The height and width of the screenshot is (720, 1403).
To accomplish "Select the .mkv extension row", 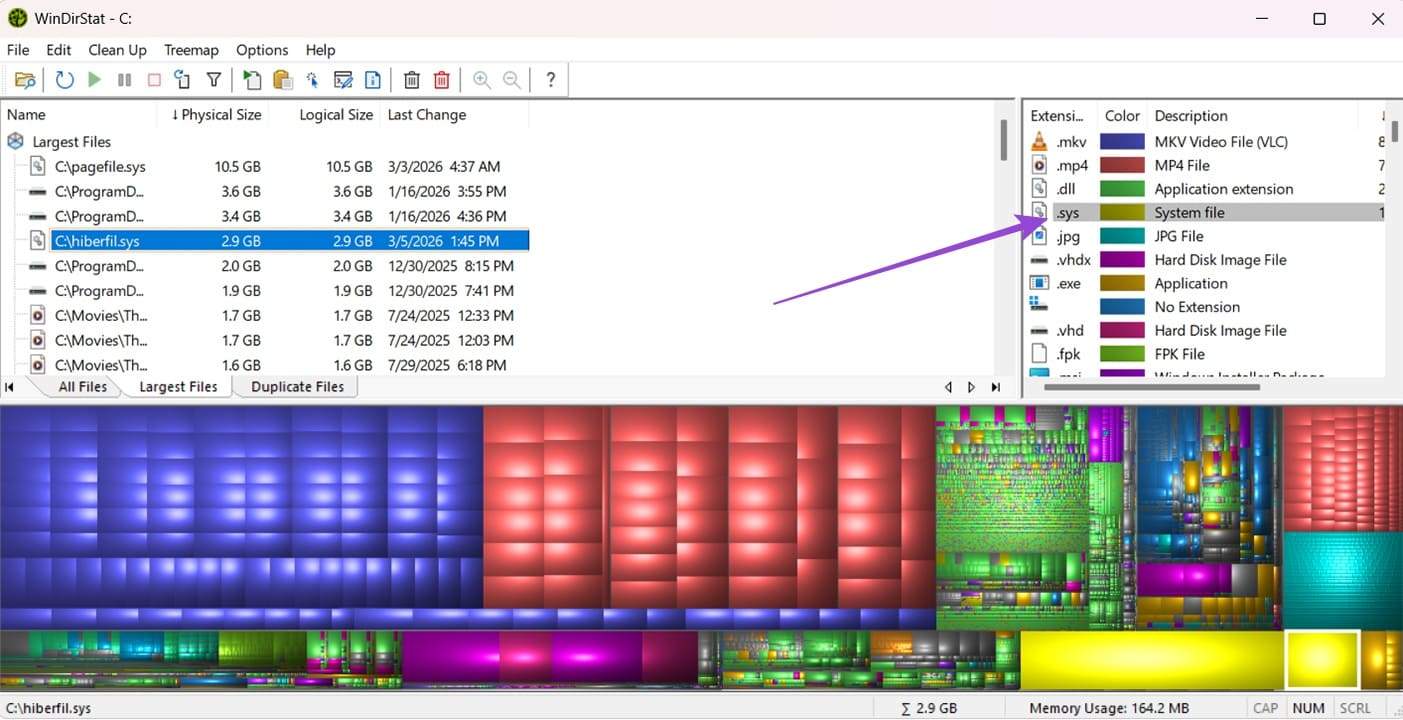I will click(x=1071, y=141).
